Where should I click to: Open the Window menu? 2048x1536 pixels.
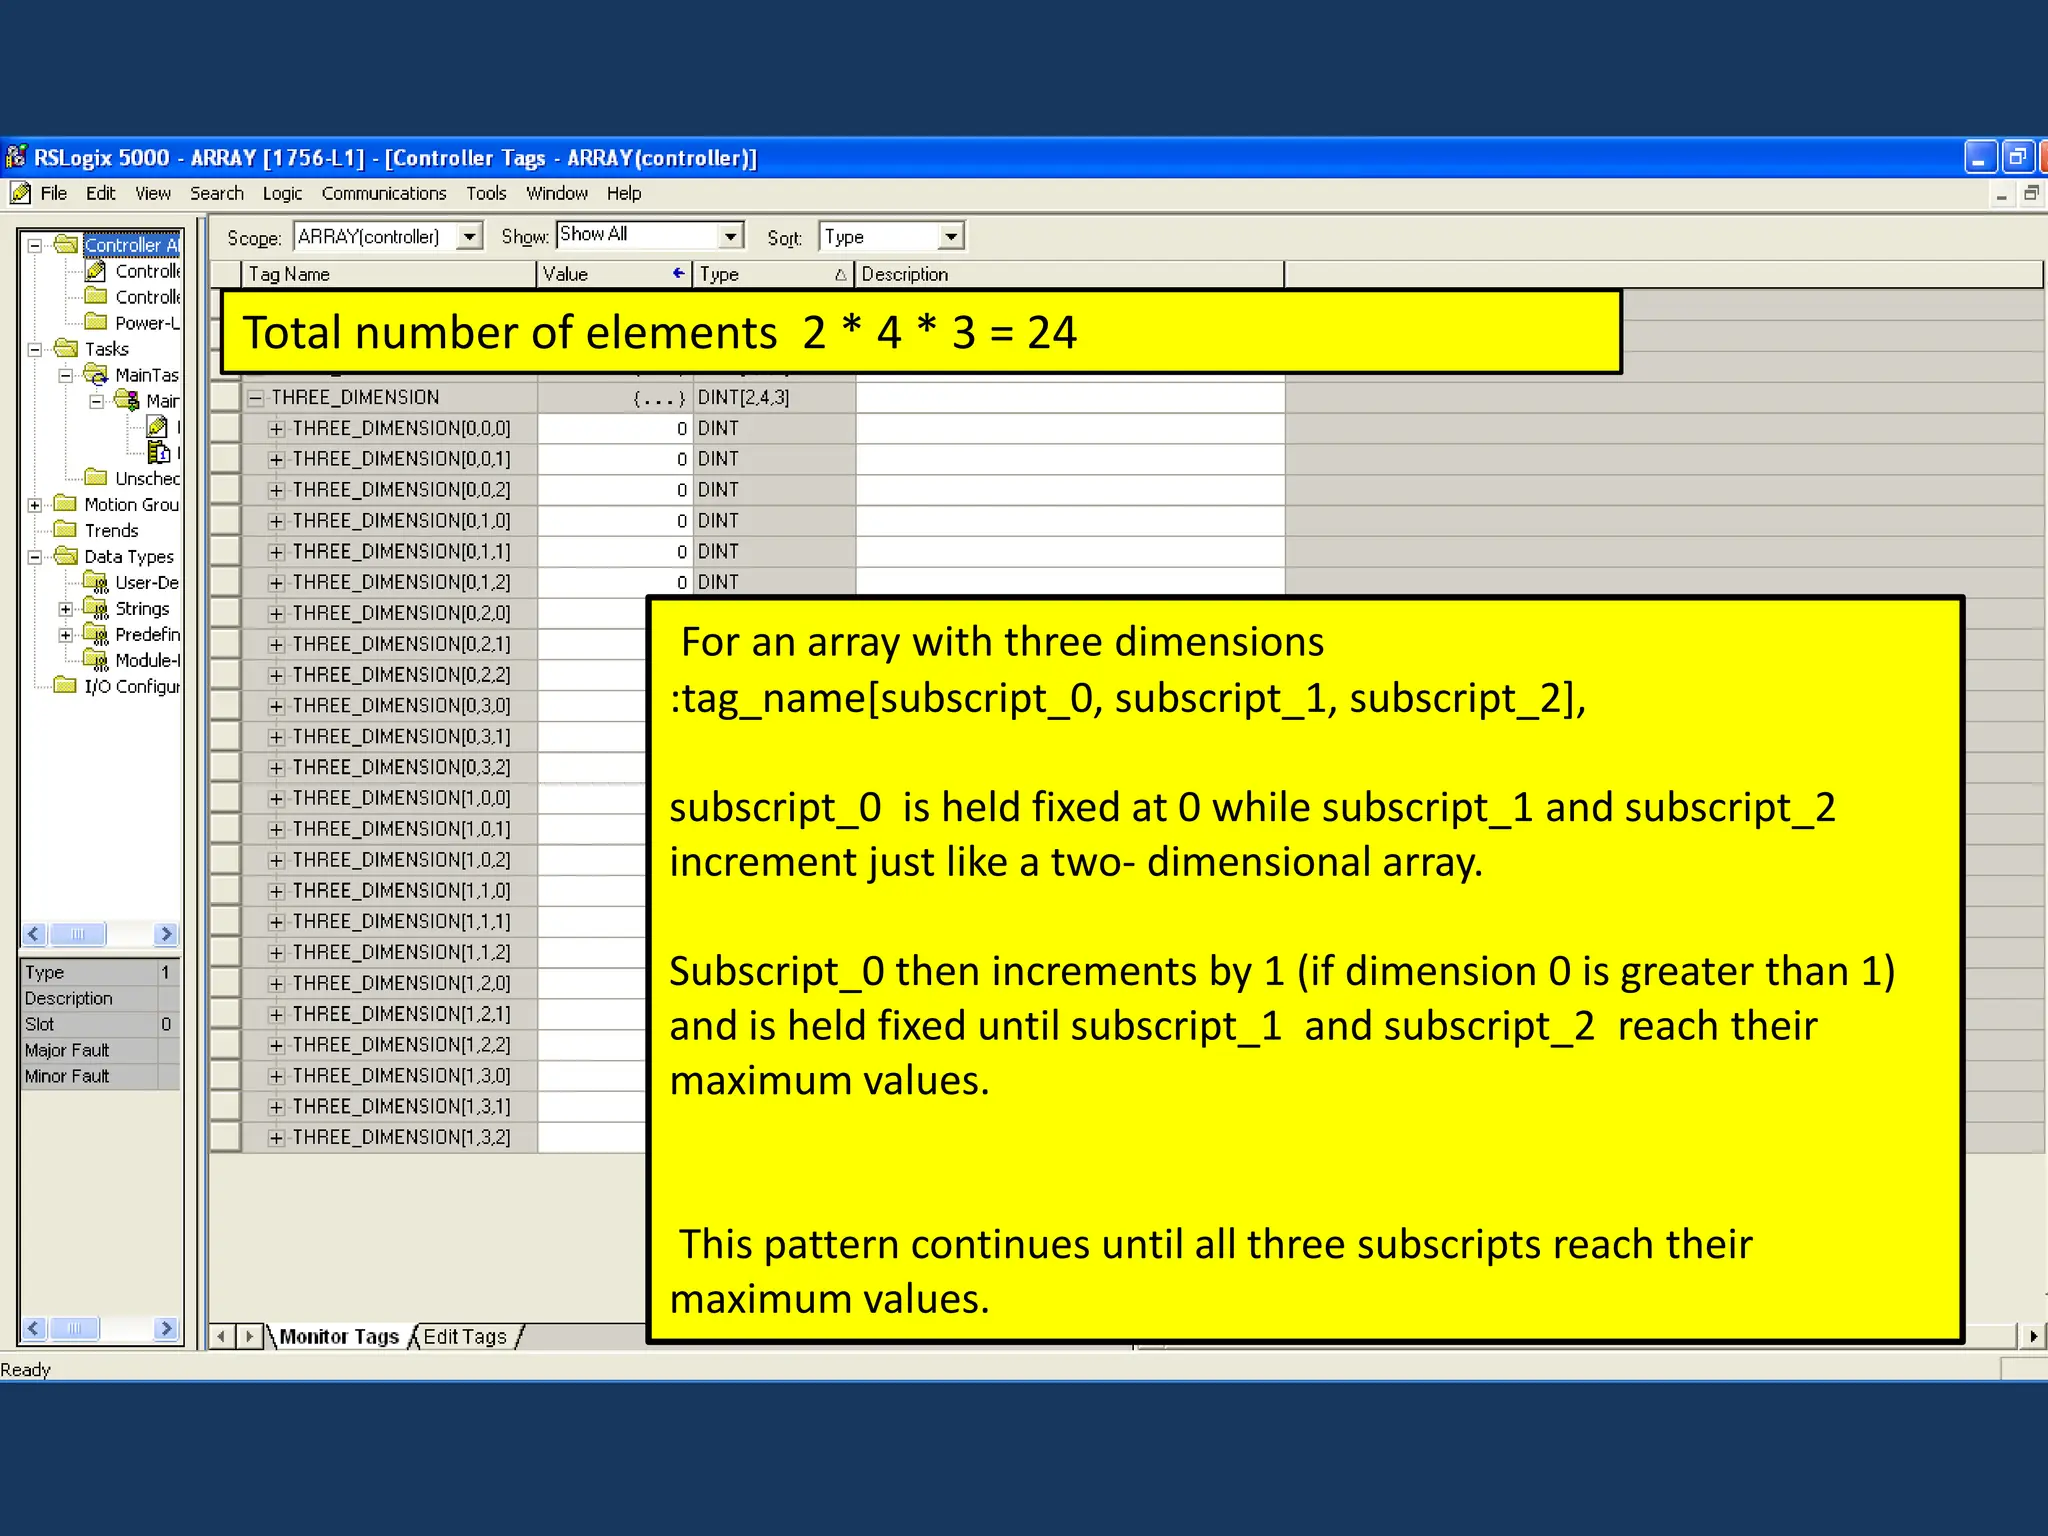pyautogui.click(x=557, y=194)
